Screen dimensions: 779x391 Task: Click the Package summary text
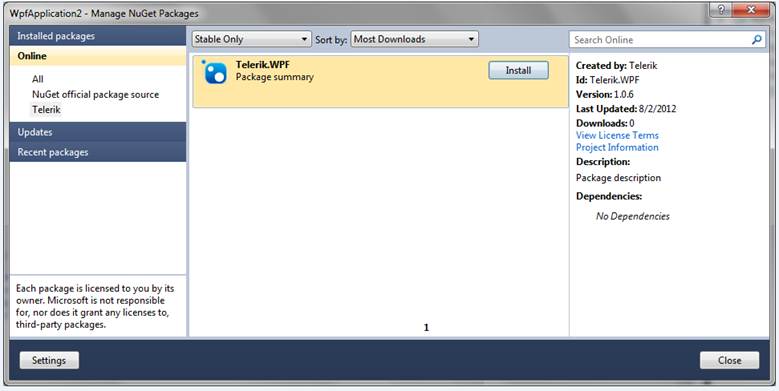275,77
